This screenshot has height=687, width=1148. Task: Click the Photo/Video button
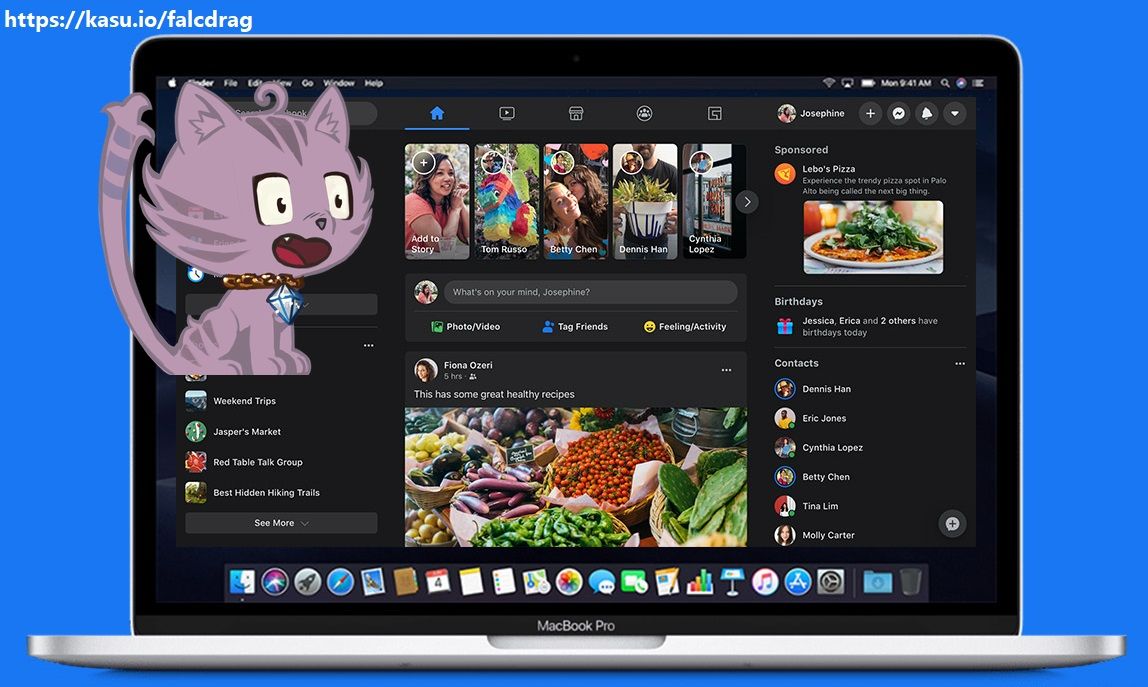pos(466,327)
